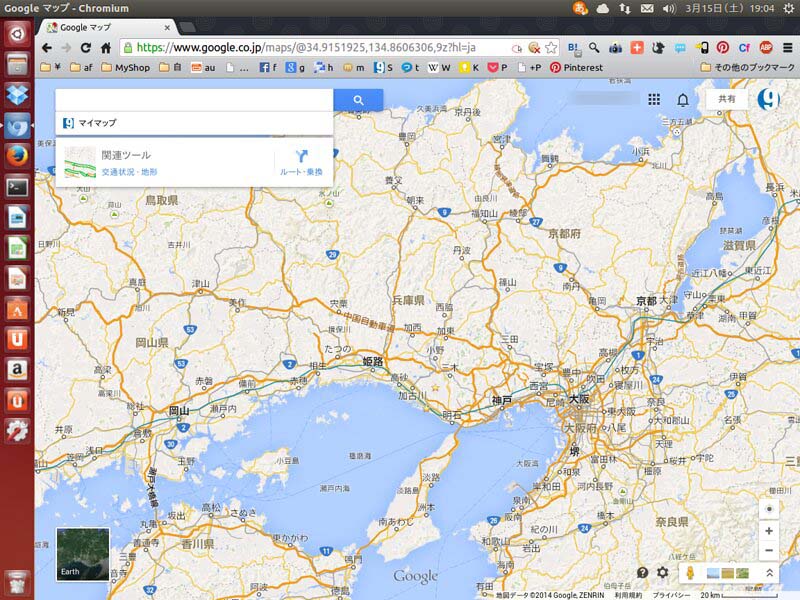
Task: Open the map settings gear
Action: [x=662, y=573]
